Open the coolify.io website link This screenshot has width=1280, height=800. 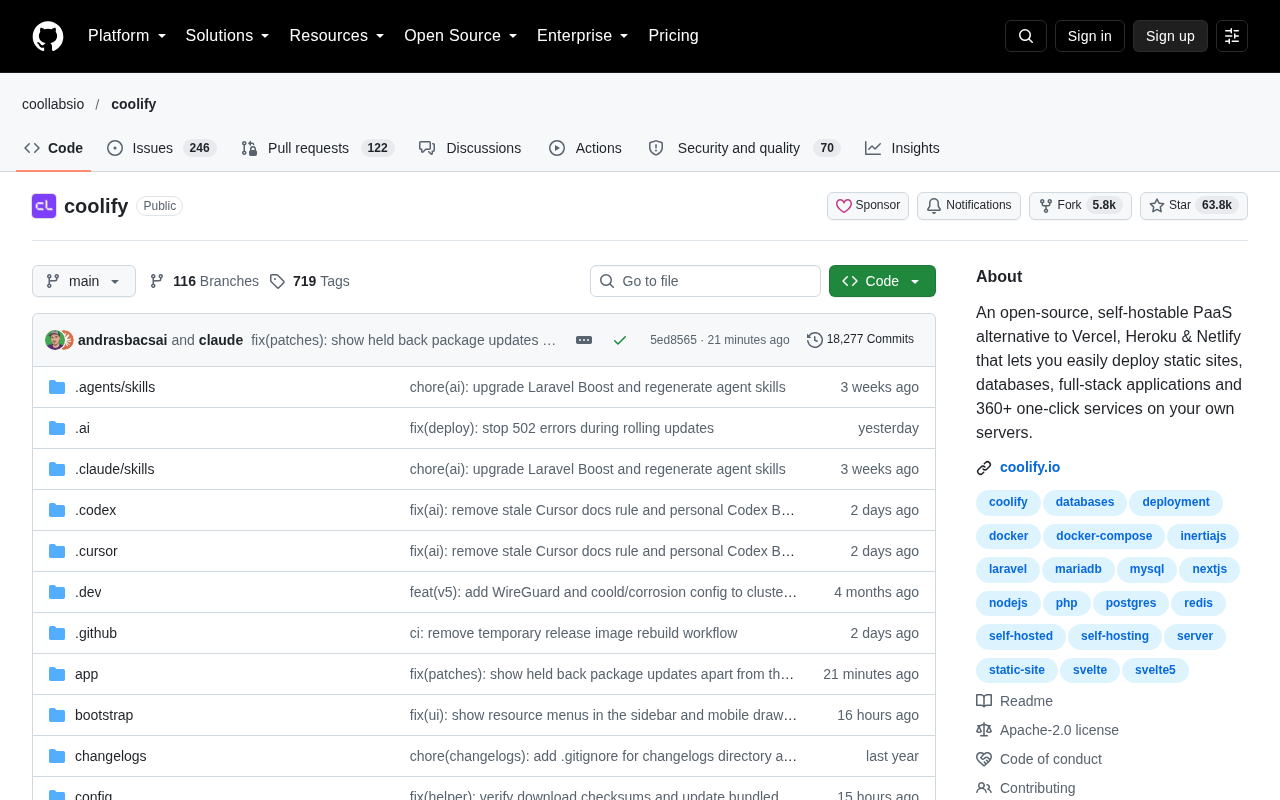coord(1030,467)
